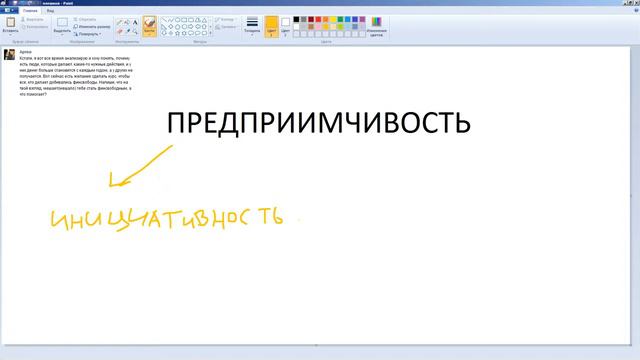The width and height of the screenshot is (640, 360).
Task: Select the Eraser tool
Action: pyautogui.click(x=120, y=31)
